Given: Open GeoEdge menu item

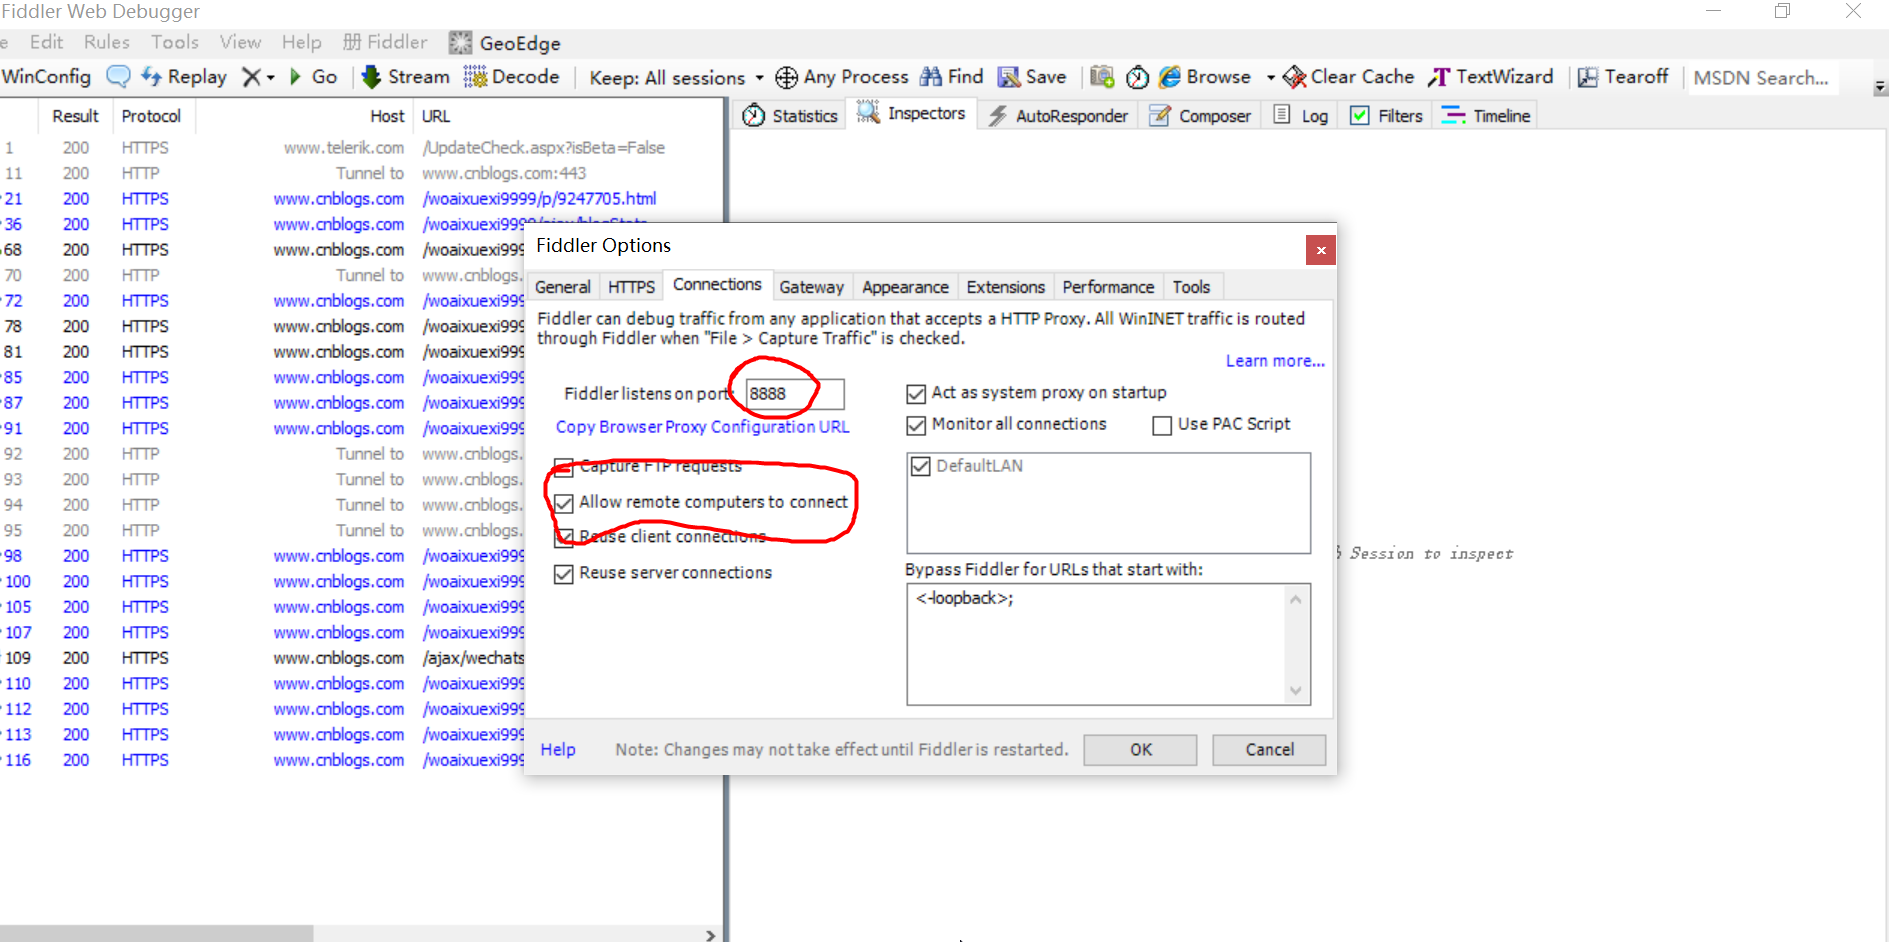Looking at the screenshot, I should coord(505,43).
